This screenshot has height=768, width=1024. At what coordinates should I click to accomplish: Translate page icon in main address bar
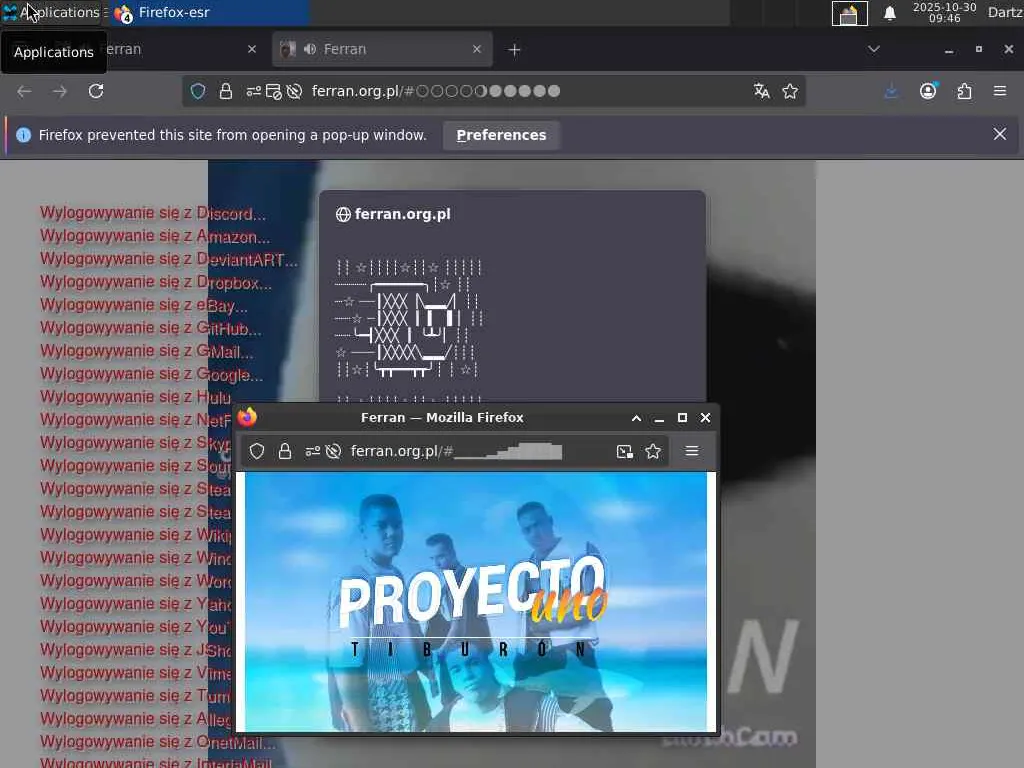761,91
